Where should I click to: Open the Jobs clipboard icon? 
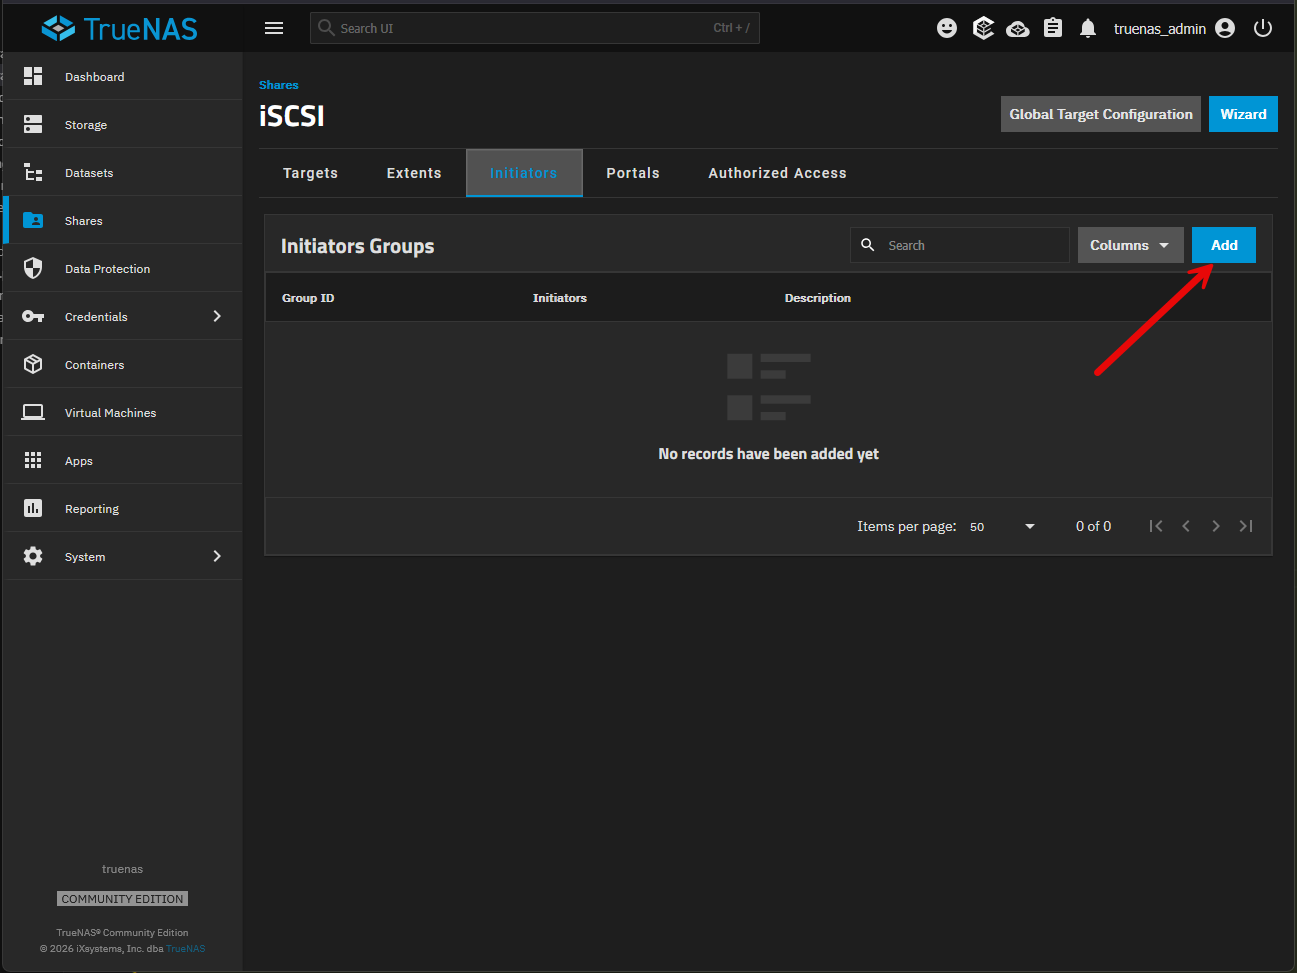tap(1053, 28)
